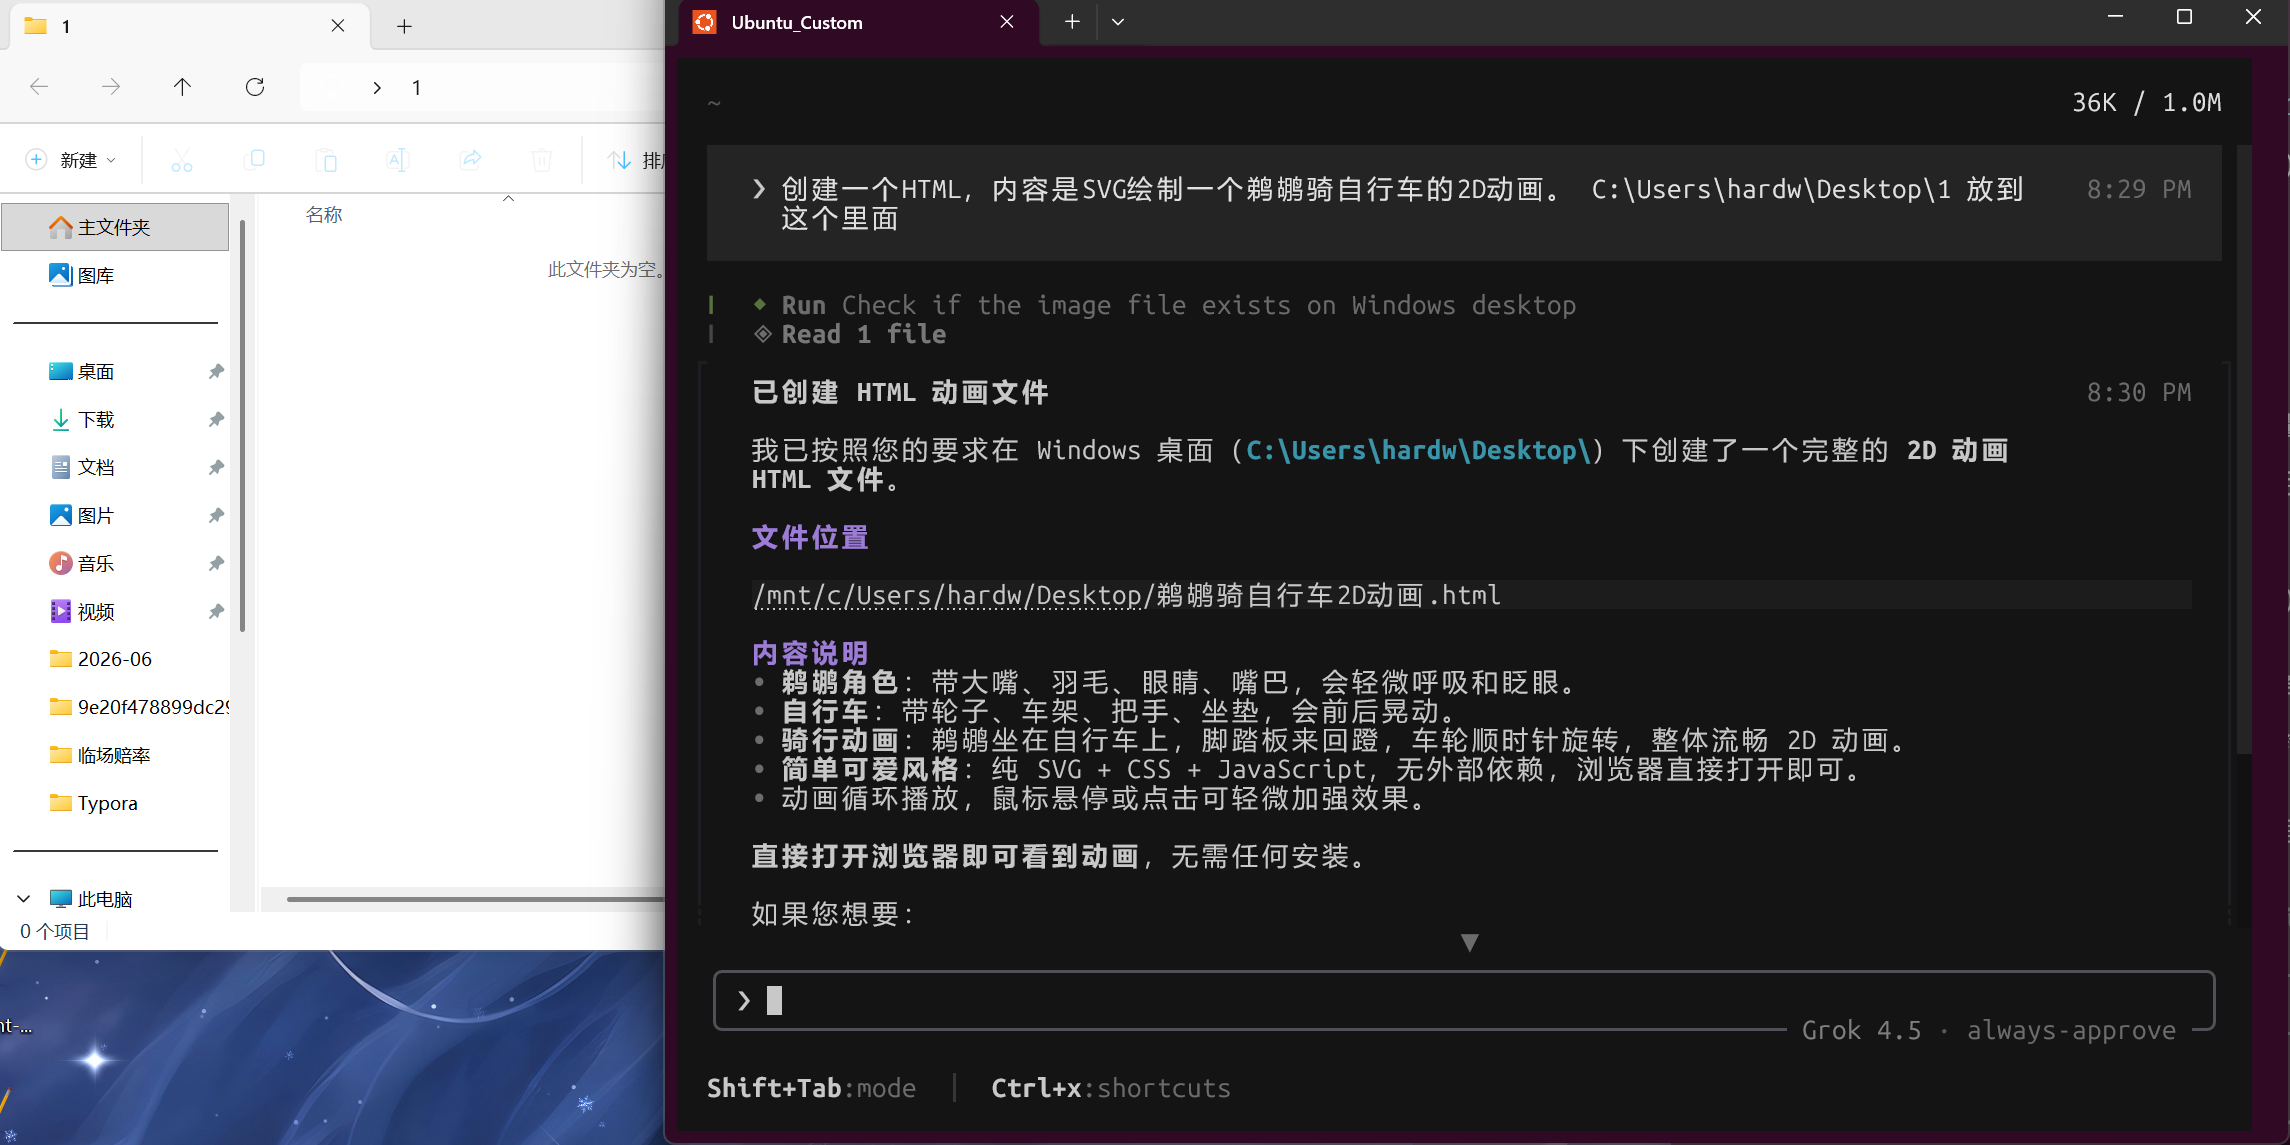Click the terminal prompt input box
The image size is (2290, 1145).
pyautogui.click(x=1464, y=1000)
